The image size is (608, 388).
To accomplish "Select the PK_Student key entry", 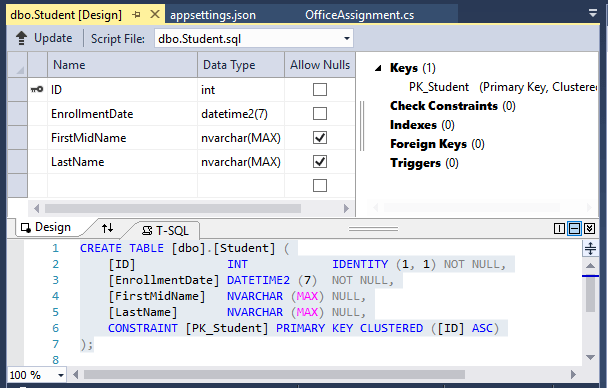I will point(439,87).
